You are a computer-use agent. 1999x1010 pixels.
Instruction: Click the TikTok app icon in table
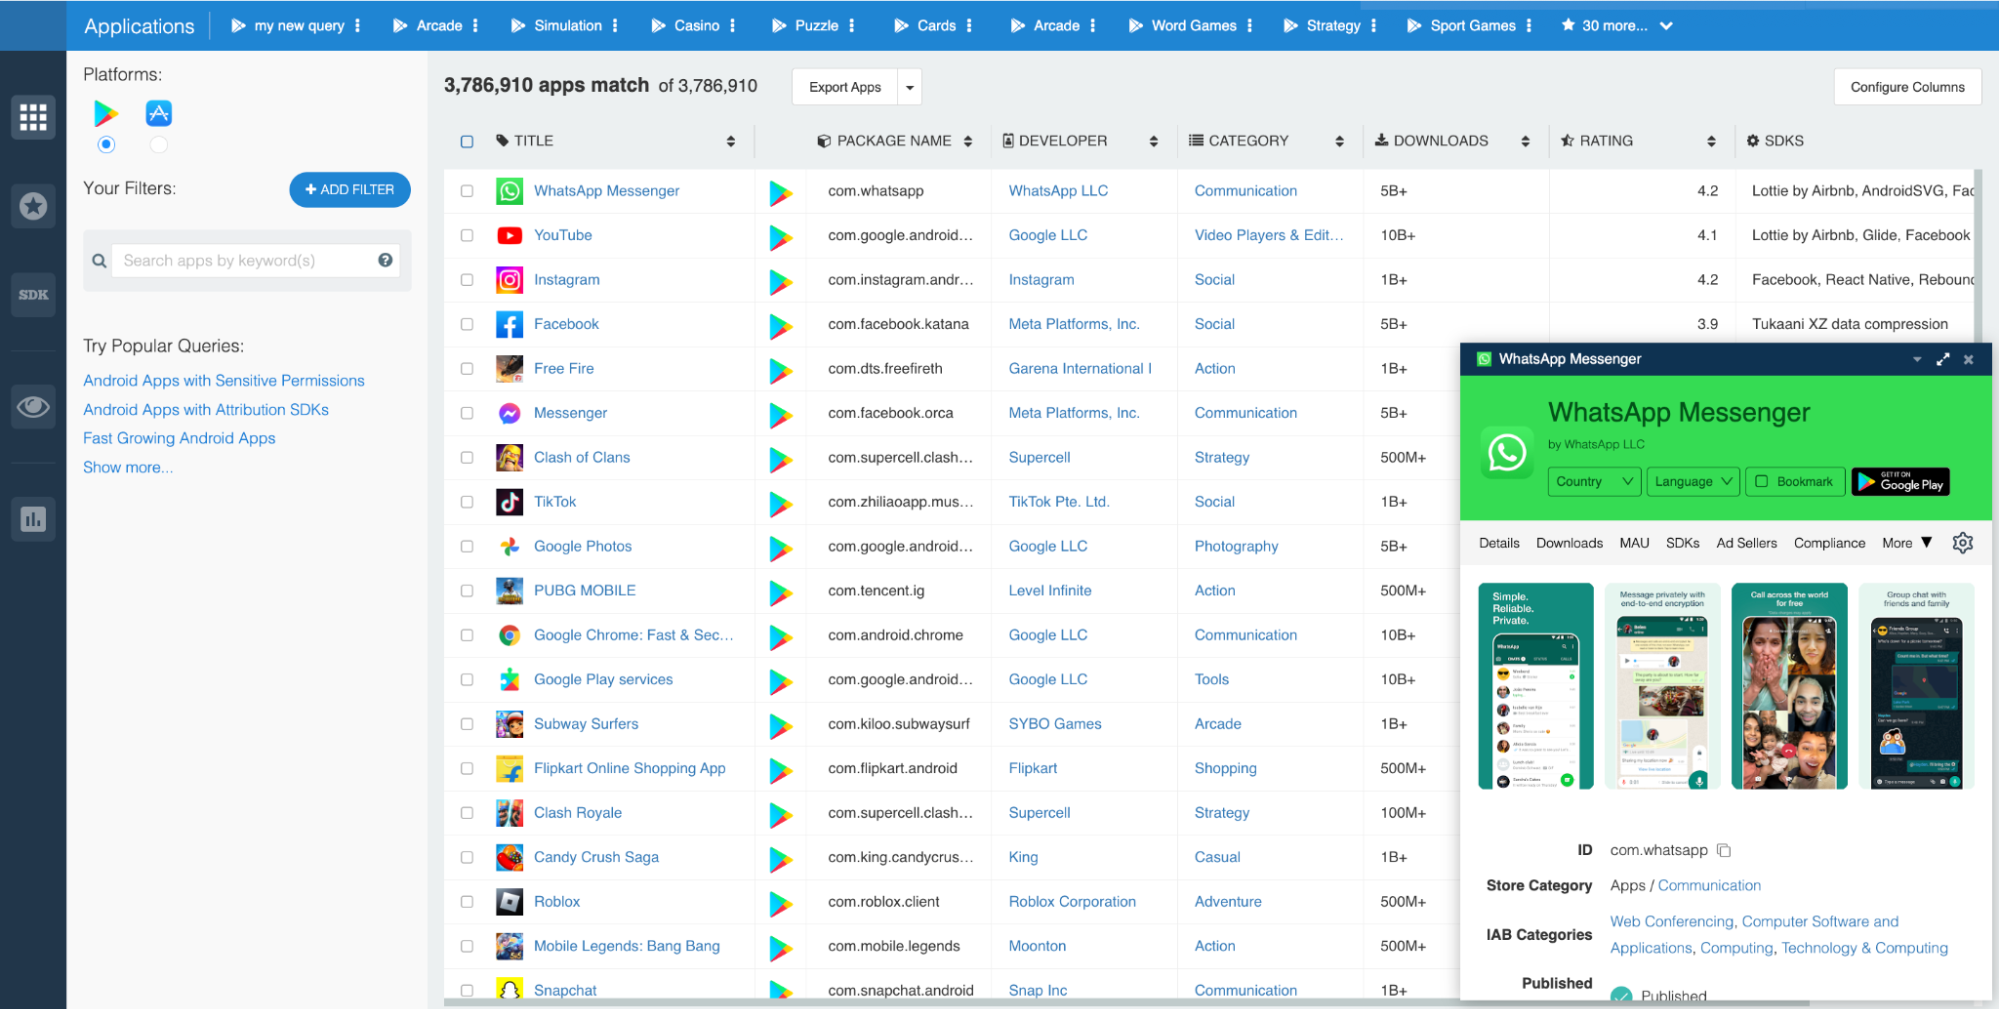[x=510, y=502]
